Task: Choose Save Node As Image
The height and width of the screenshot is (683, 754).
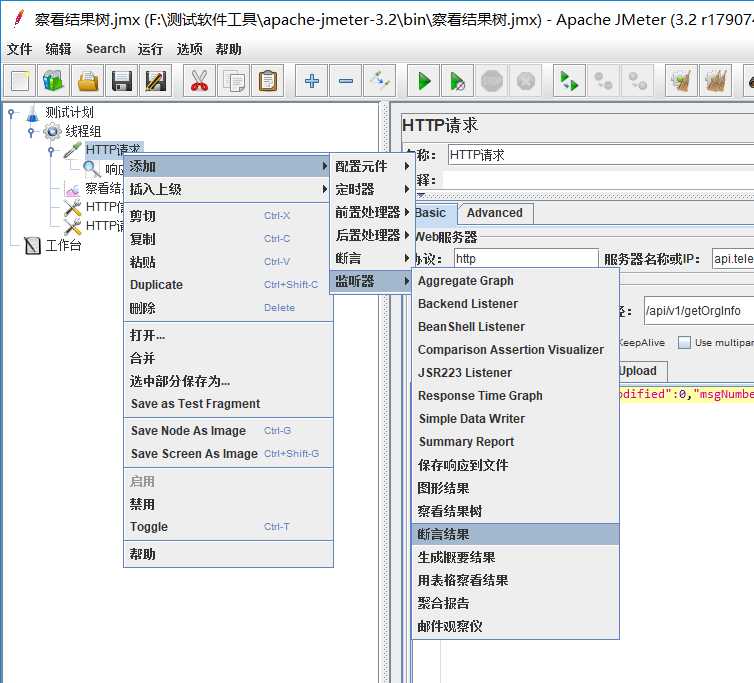Action: point(228,430)
